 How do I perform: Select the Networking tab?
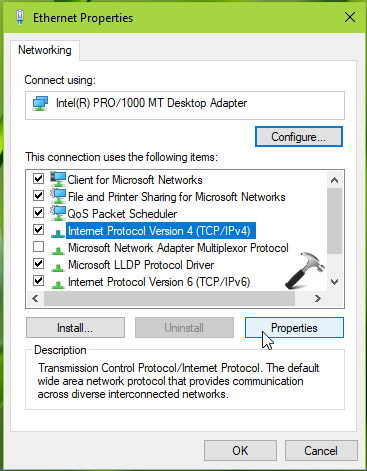click(x=45, y=50)
